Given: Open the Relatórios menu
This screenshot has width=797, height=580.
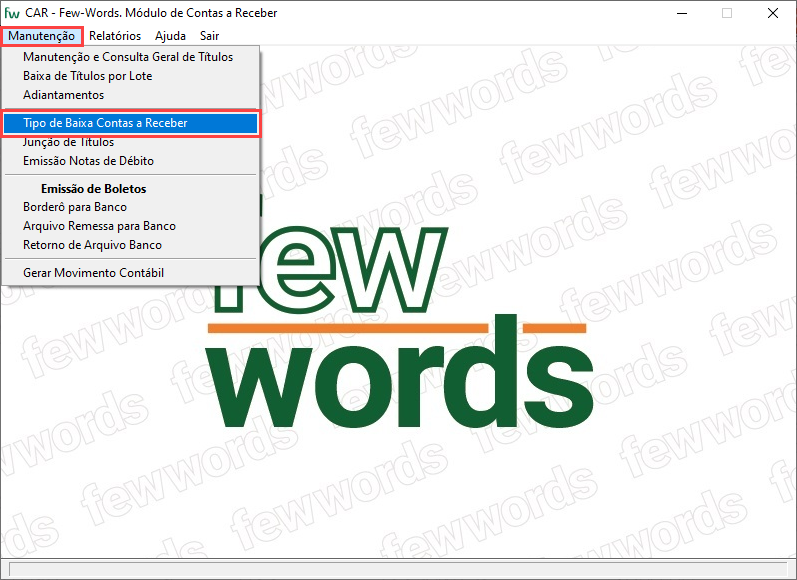Looking at the screenshot, I should tap(115, 36).
